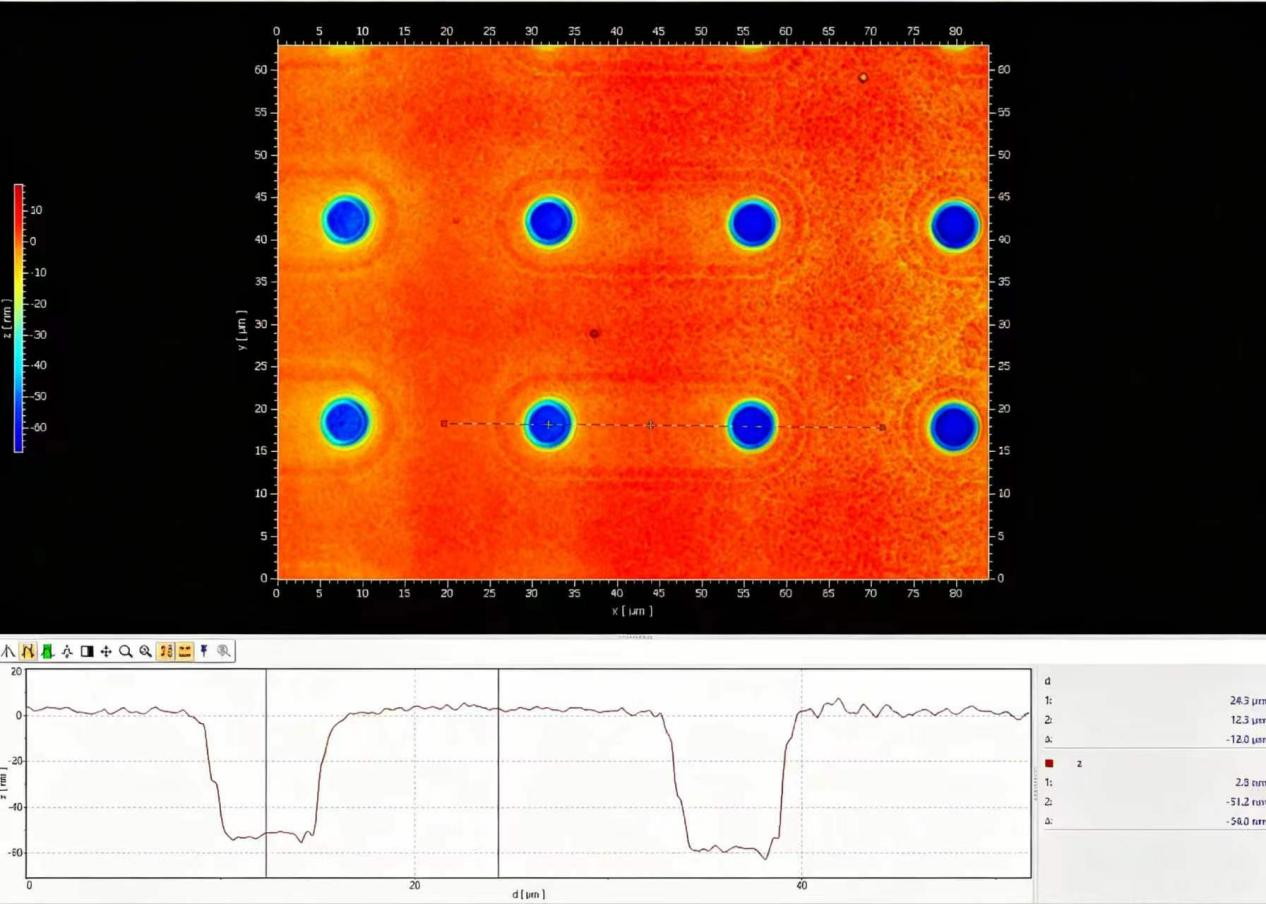Image resolution: width=1266 pixels, height=904 pixels.
Task: Select the plain magnifier zoom tool
Action: tap(126, 651)
